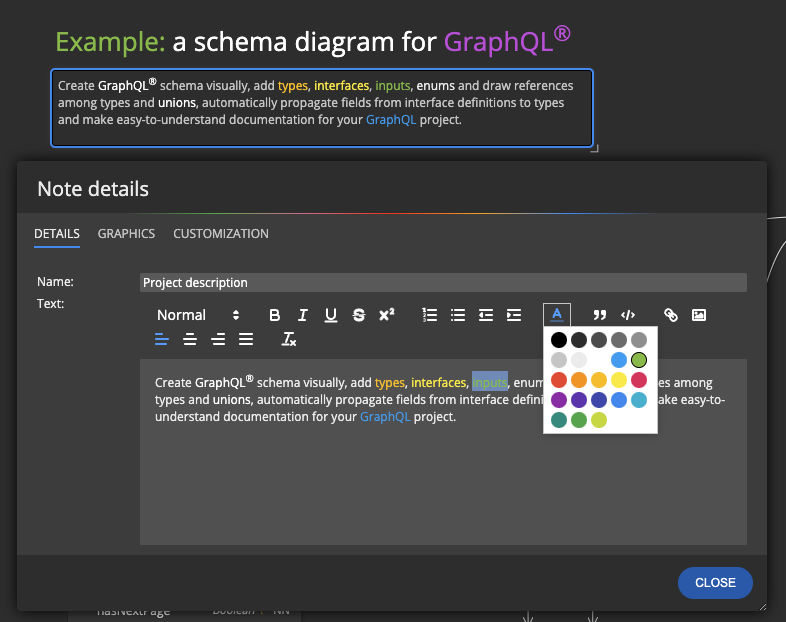Pick the orange color swatch

[579, 380]
